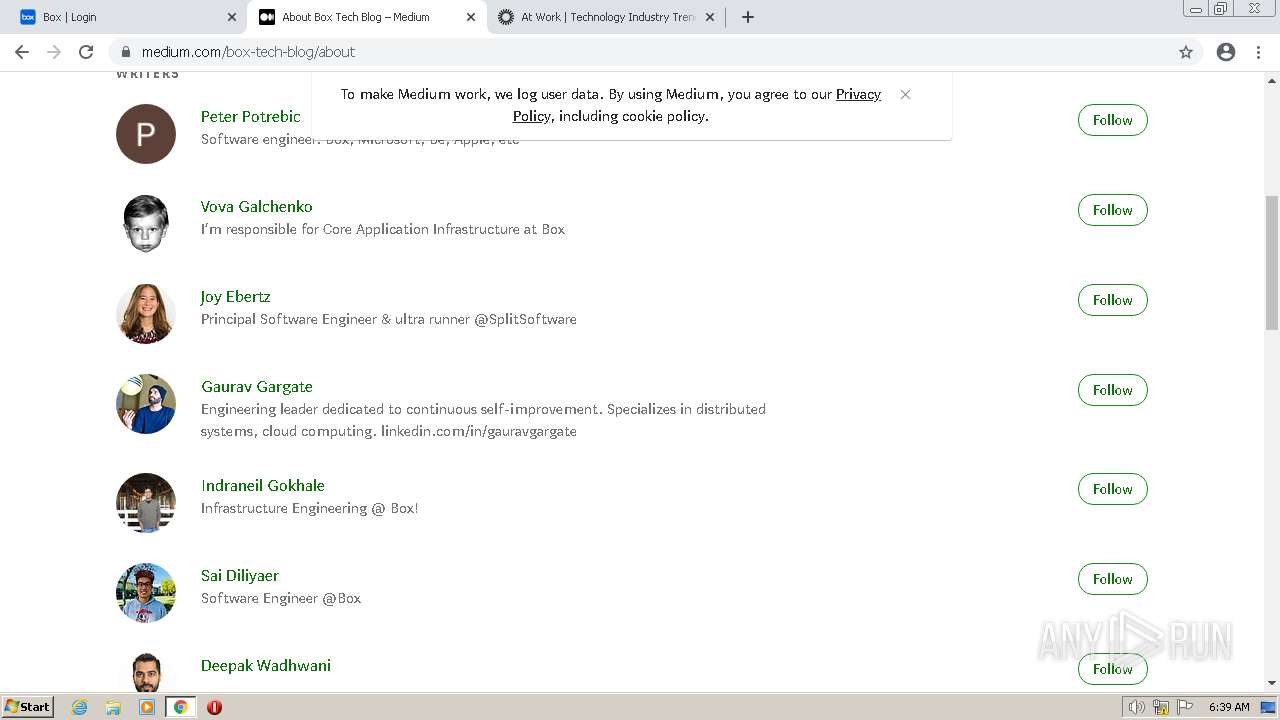
Task: Open the Action Center flag icon
Action: pyautogui.click(x=1185, y=707)
